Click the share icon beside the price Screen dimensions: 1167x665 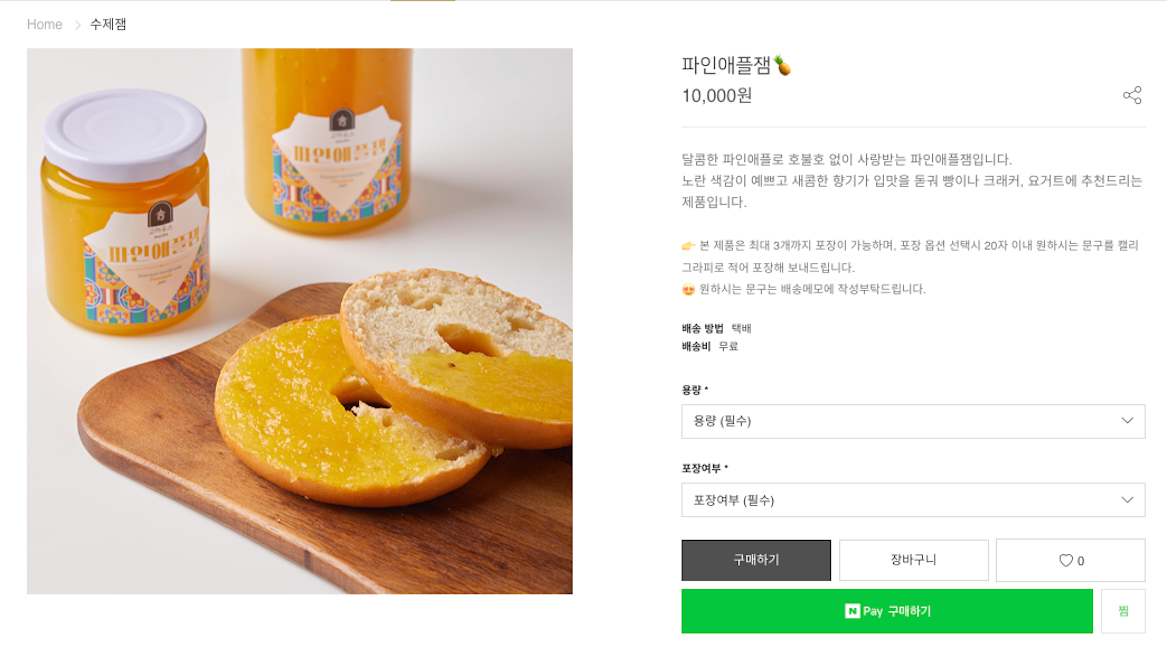1132,96
